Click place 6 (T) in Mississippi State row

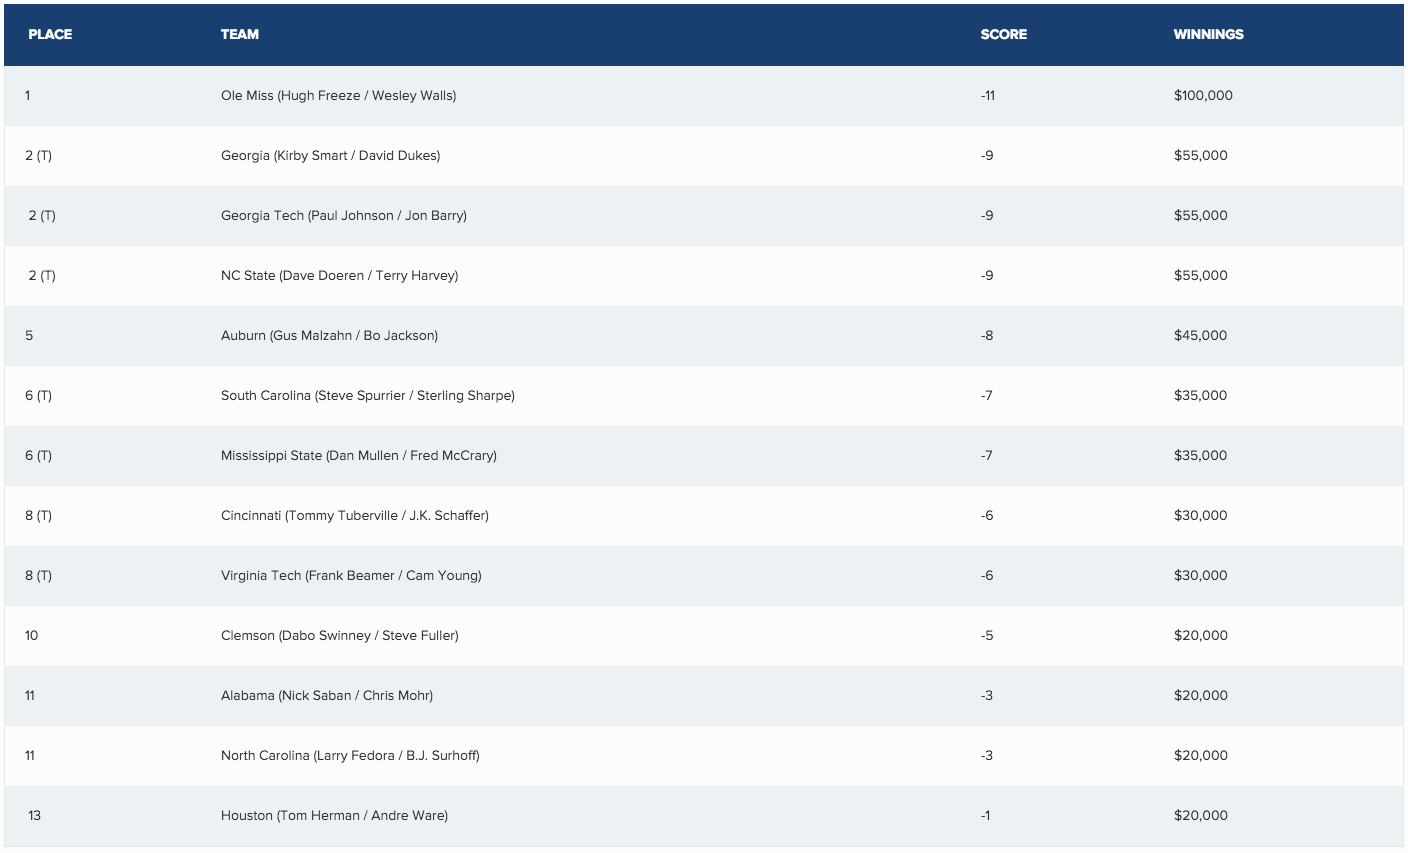coord(38,456)
